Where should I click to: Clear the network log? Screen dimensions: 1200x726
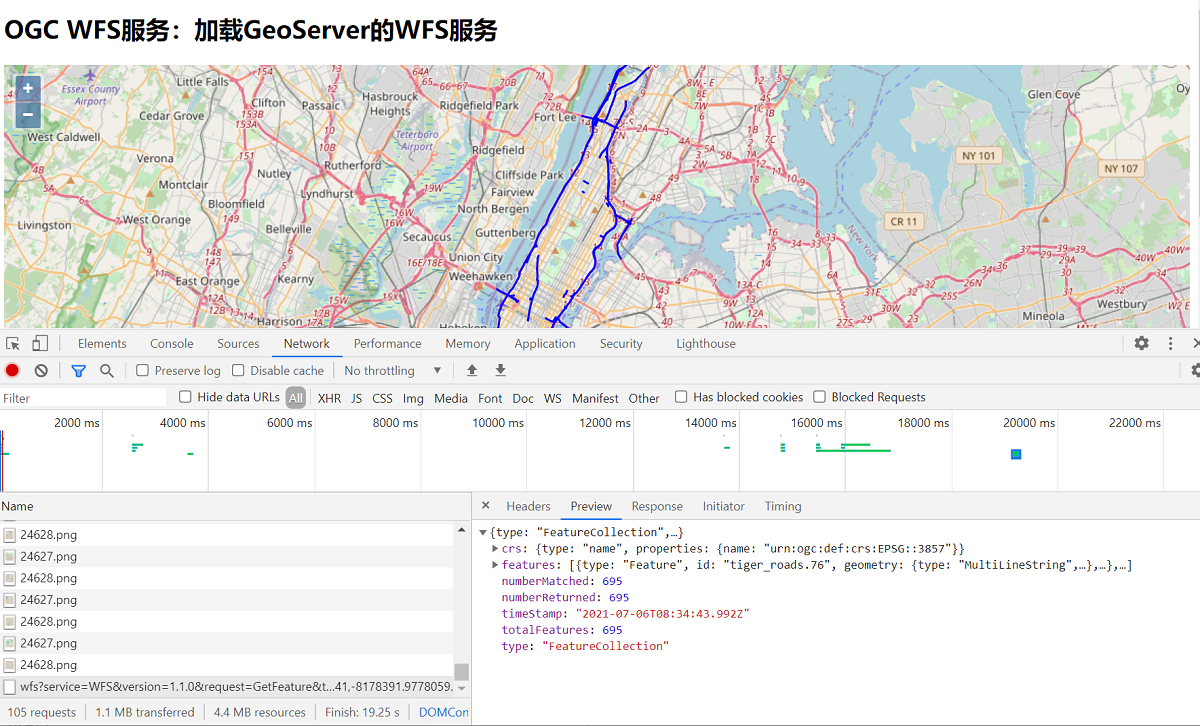[41, 370]
